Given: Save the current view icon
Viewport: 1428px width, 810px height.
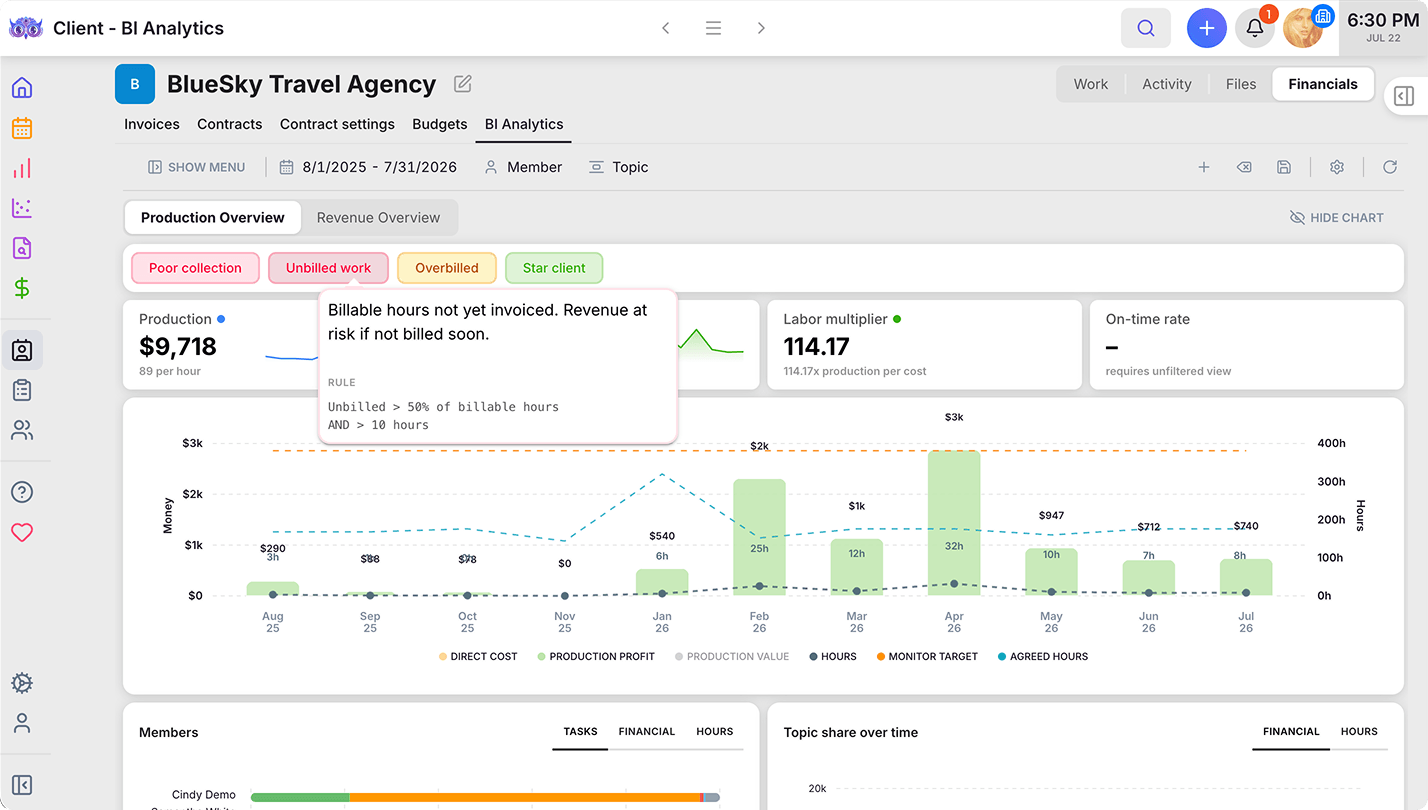Looking at the screenshot, I should click(x=1284, y=167).
